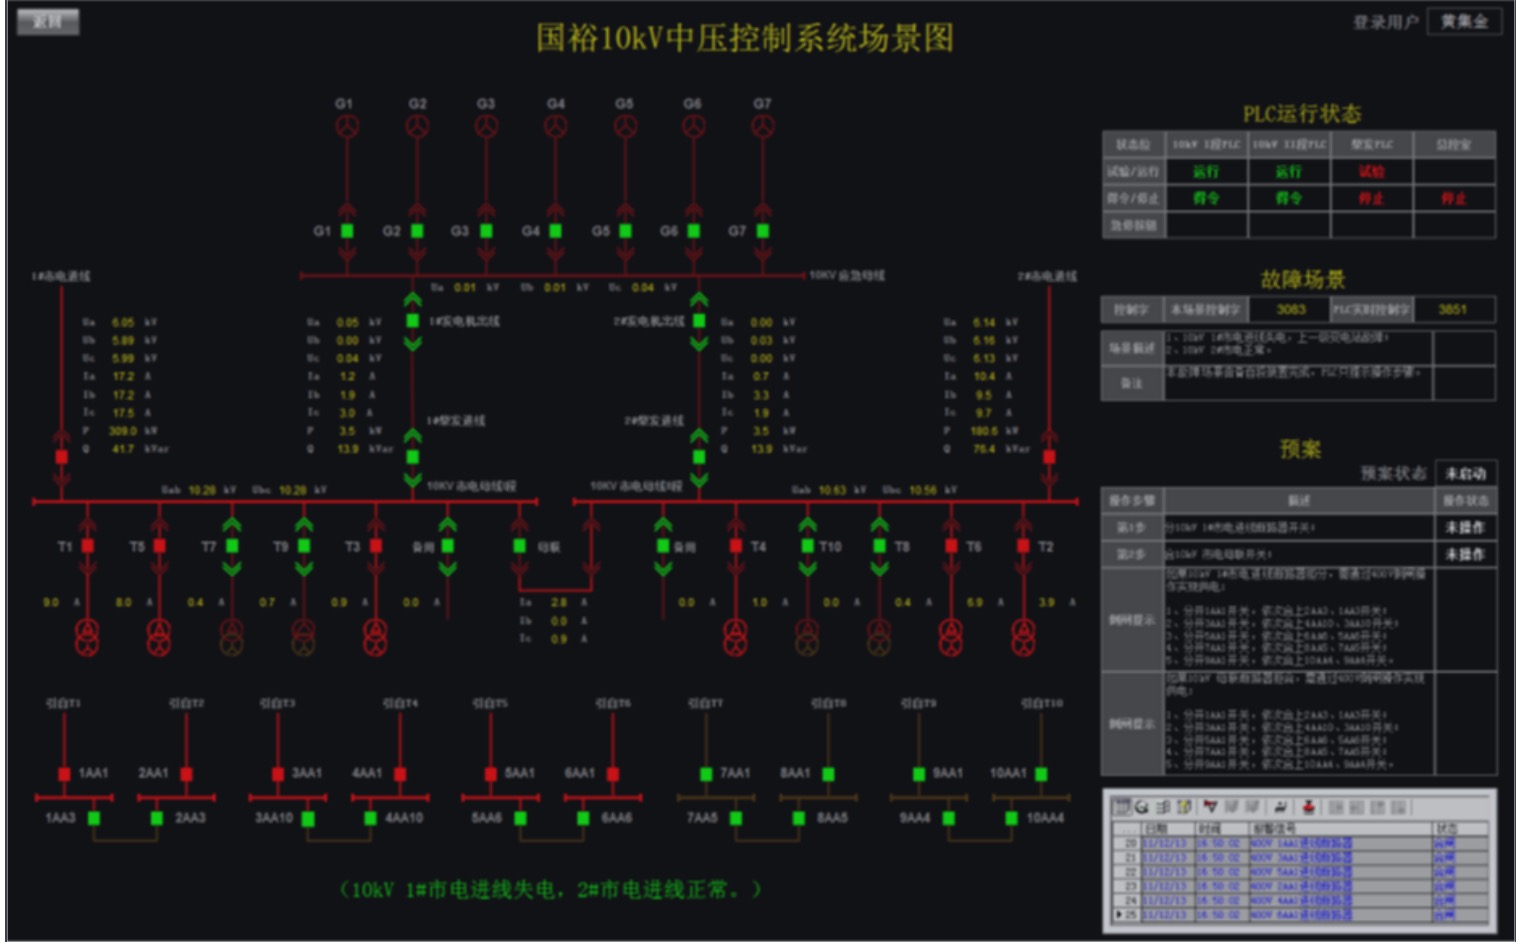This screenshot has height=942, width=1516.
Task: Click the T10 green breaker square
Action: point(808,546)
